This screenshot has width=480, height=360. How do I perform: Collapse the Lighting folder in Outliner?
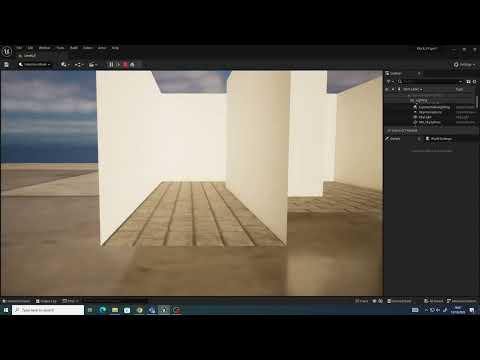pyautogui.click(x=412, y=100)
